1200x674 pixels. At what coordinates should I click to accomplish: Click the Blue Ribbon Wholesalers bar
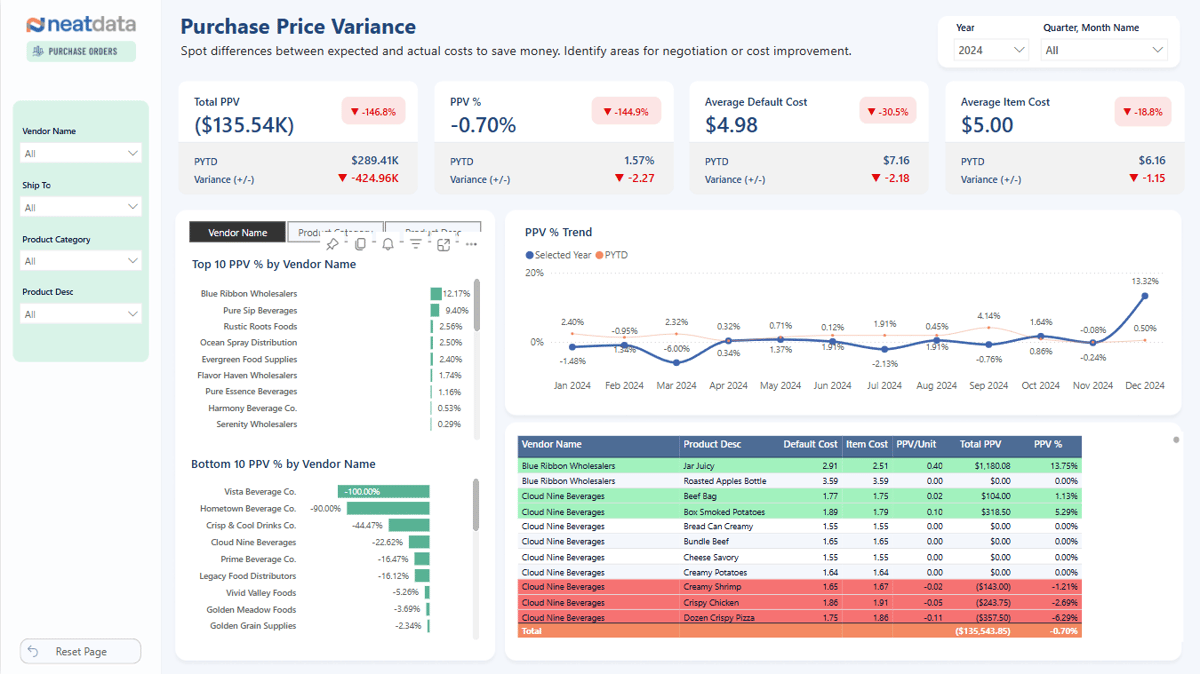click(436, 294)
